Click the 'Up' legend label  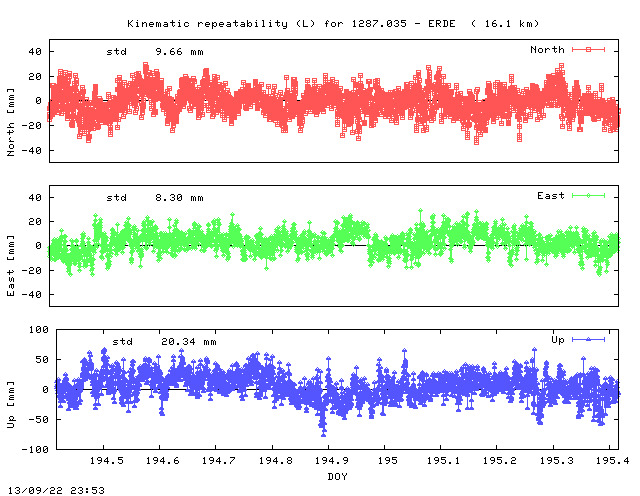558,340
